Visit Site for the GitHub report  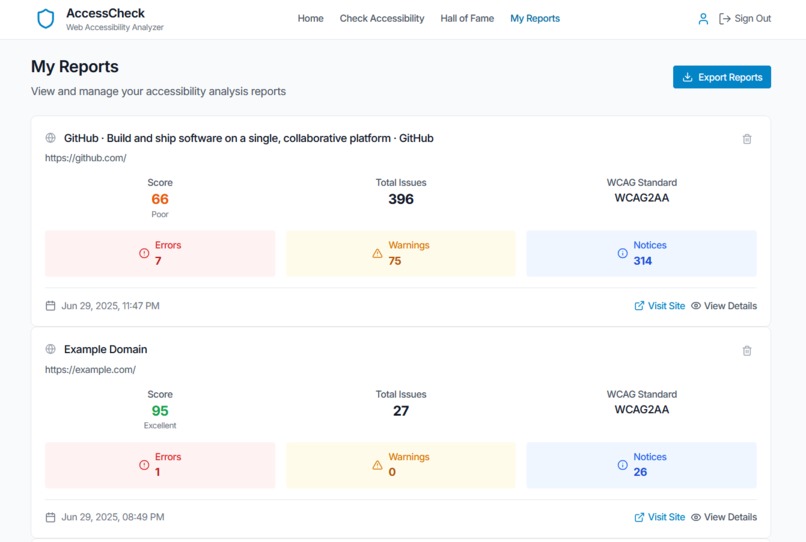pyautogui.click(x=660, y=306)
